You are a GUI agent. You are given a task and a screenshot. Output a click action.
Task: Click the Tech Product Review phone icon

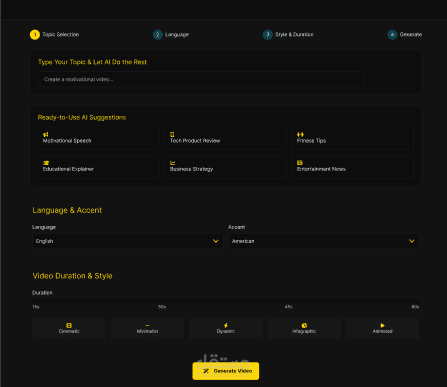[172, 134]
